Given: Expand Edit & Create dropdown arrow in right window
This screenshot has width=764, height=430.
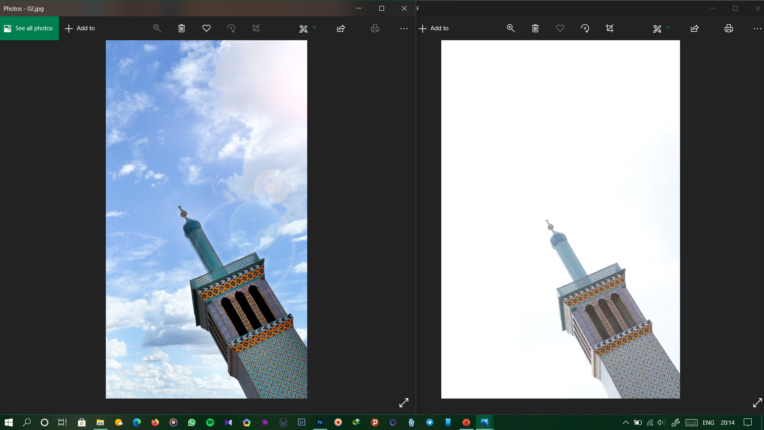Looking at the screenshot, I should (668, 28).
